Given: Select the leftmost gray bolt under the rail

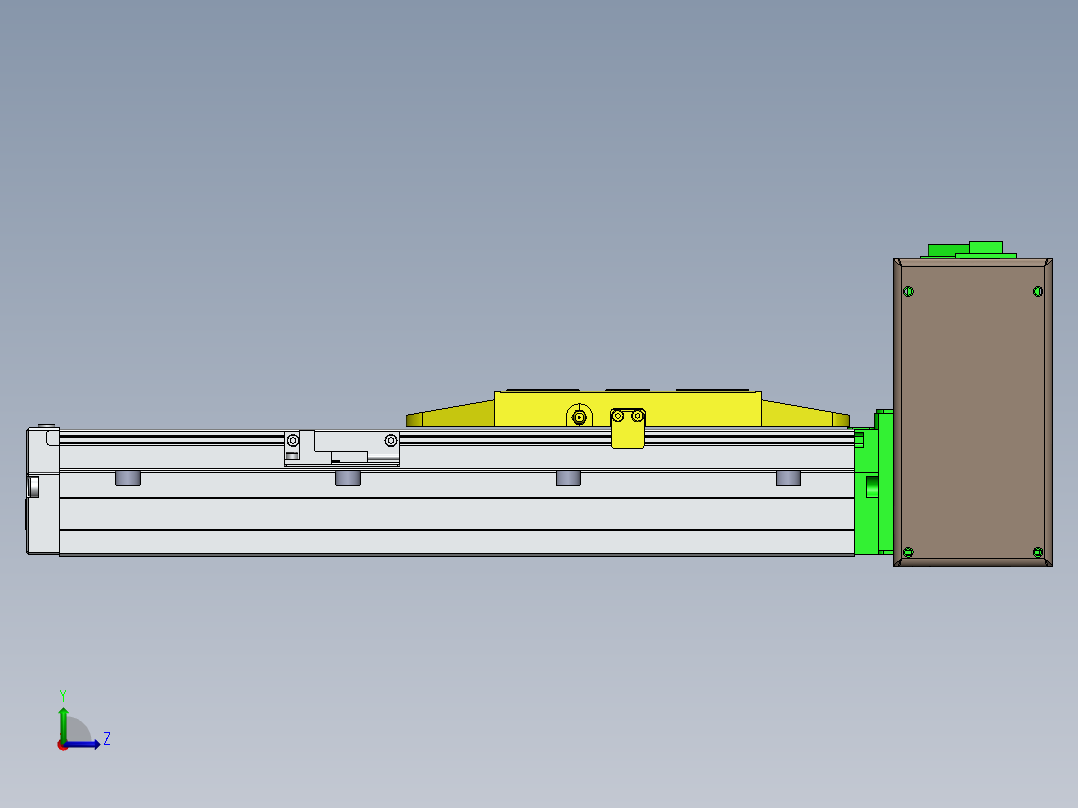Looking at the screenshot, I should coord(128,479).
